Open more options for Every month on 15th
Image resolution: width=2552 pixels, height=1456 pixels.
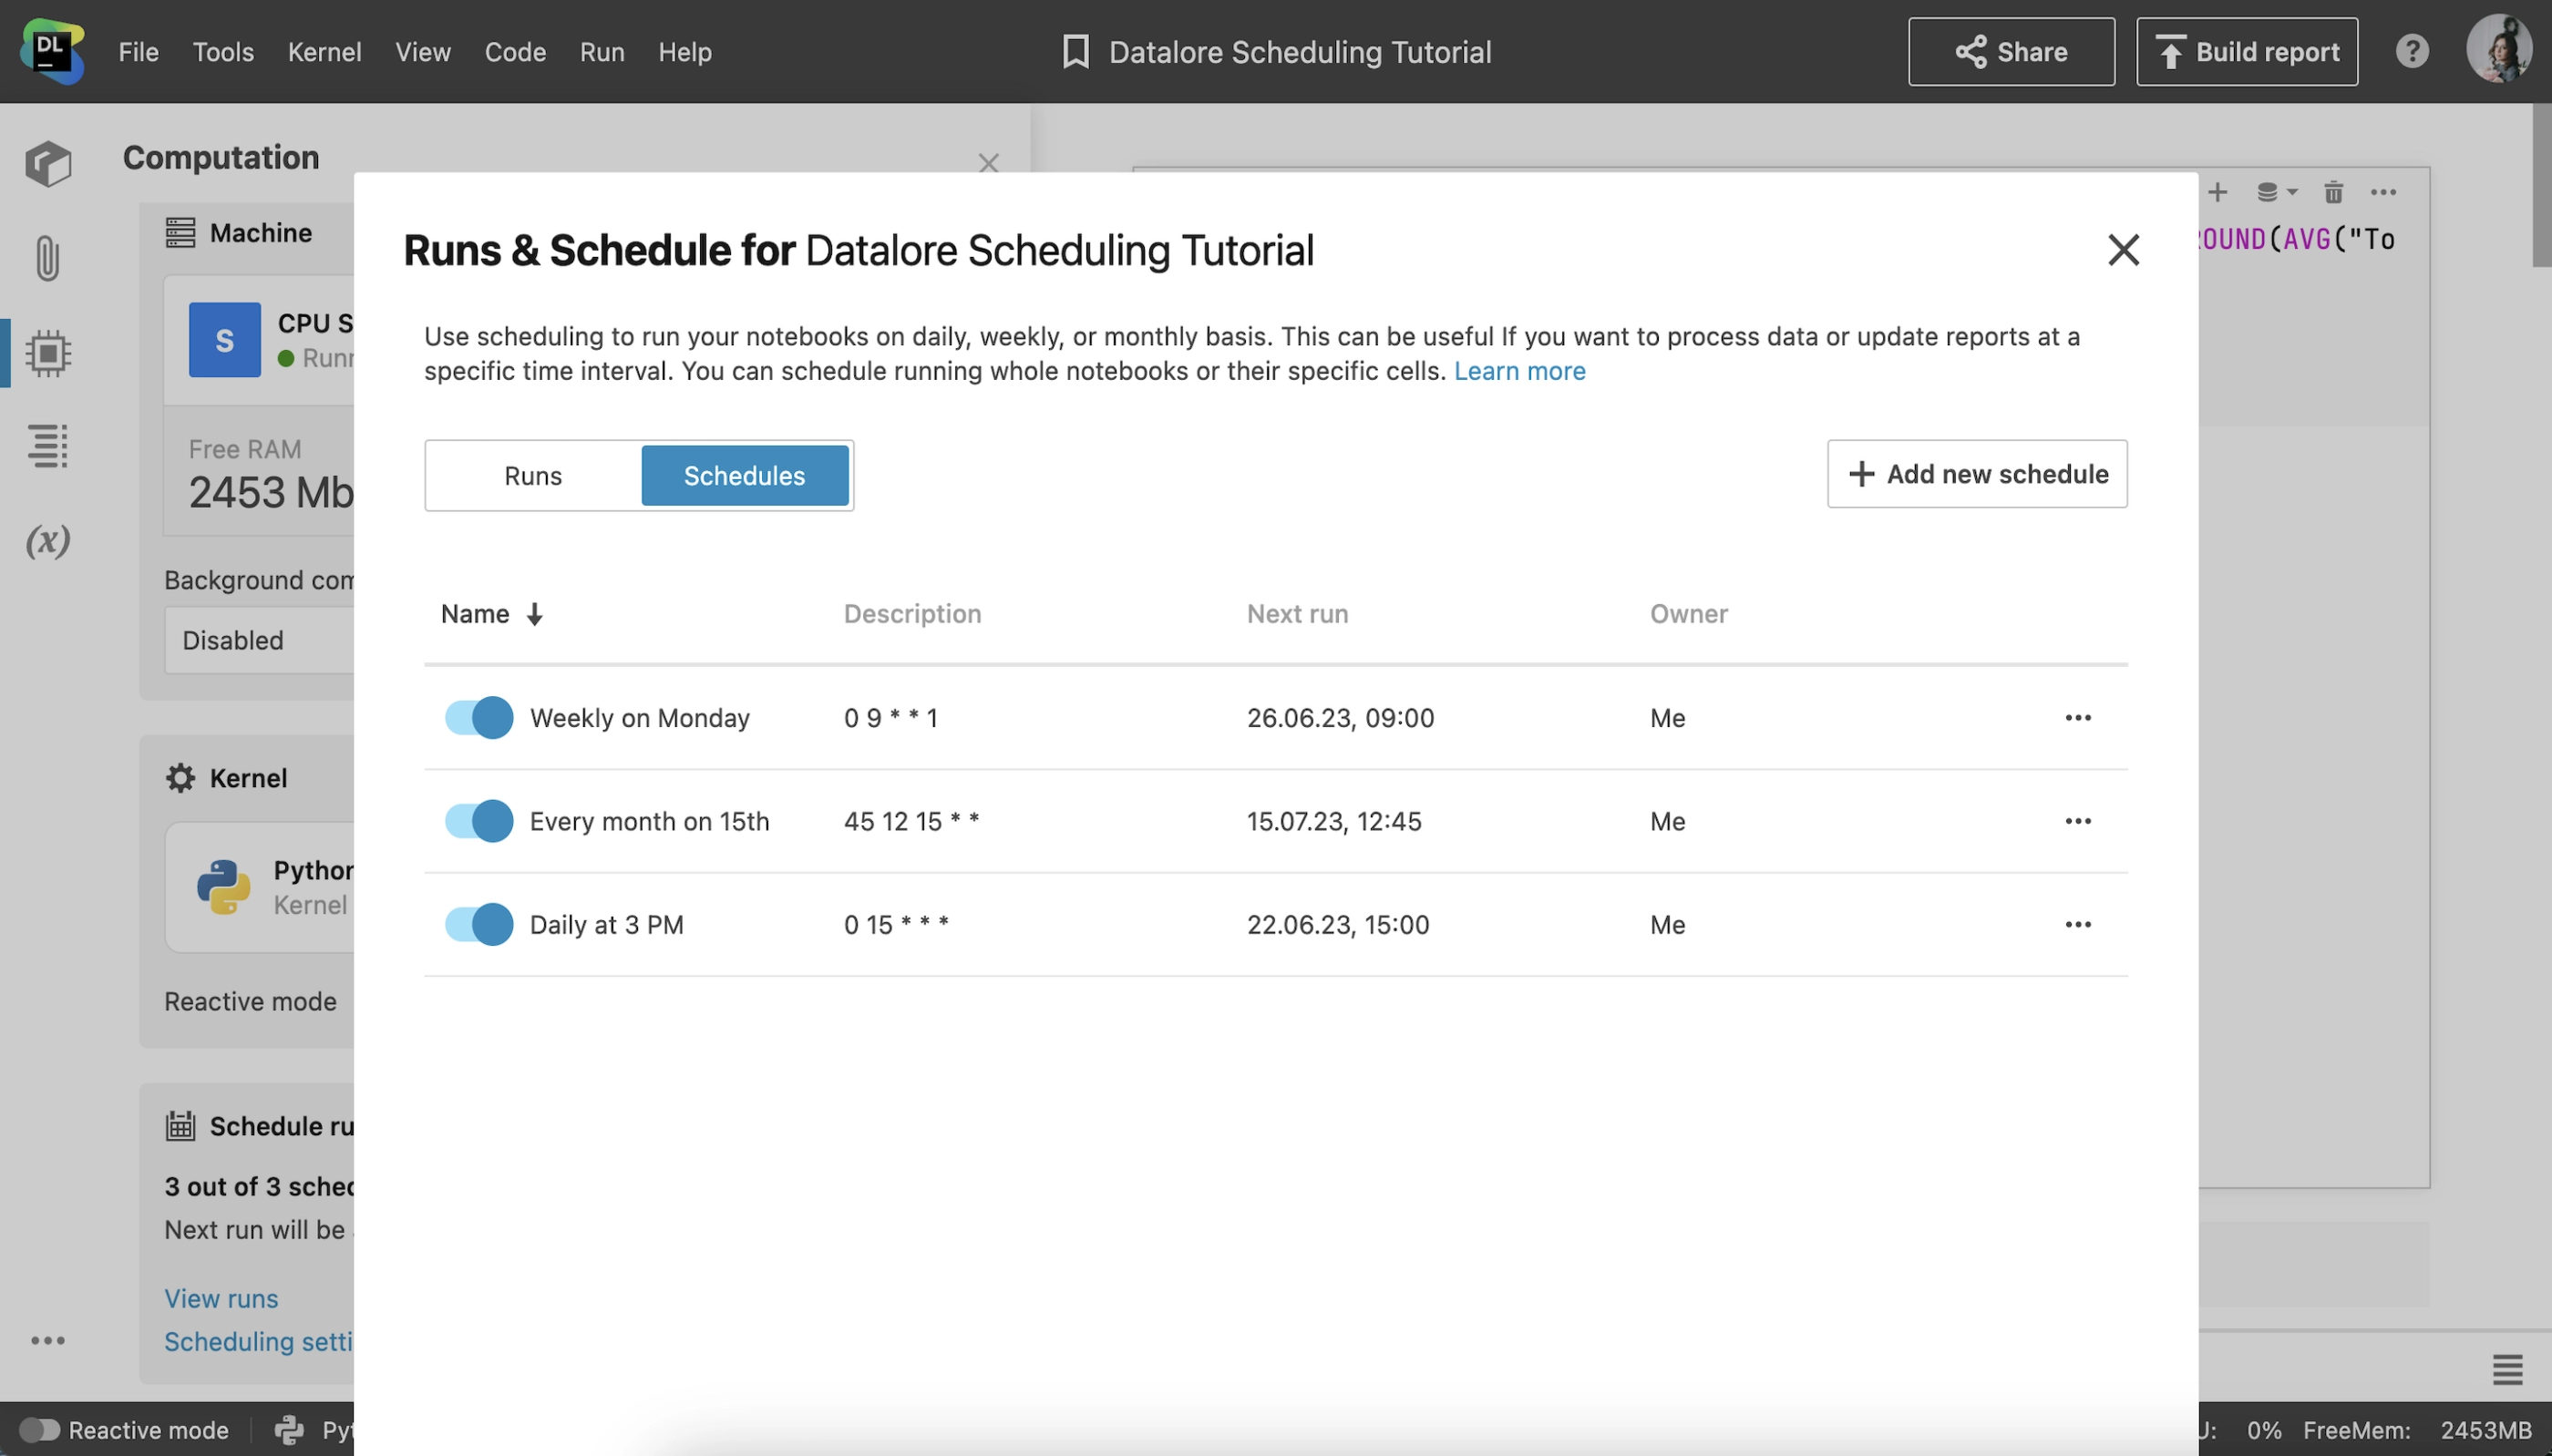(x=2078, y=821)
